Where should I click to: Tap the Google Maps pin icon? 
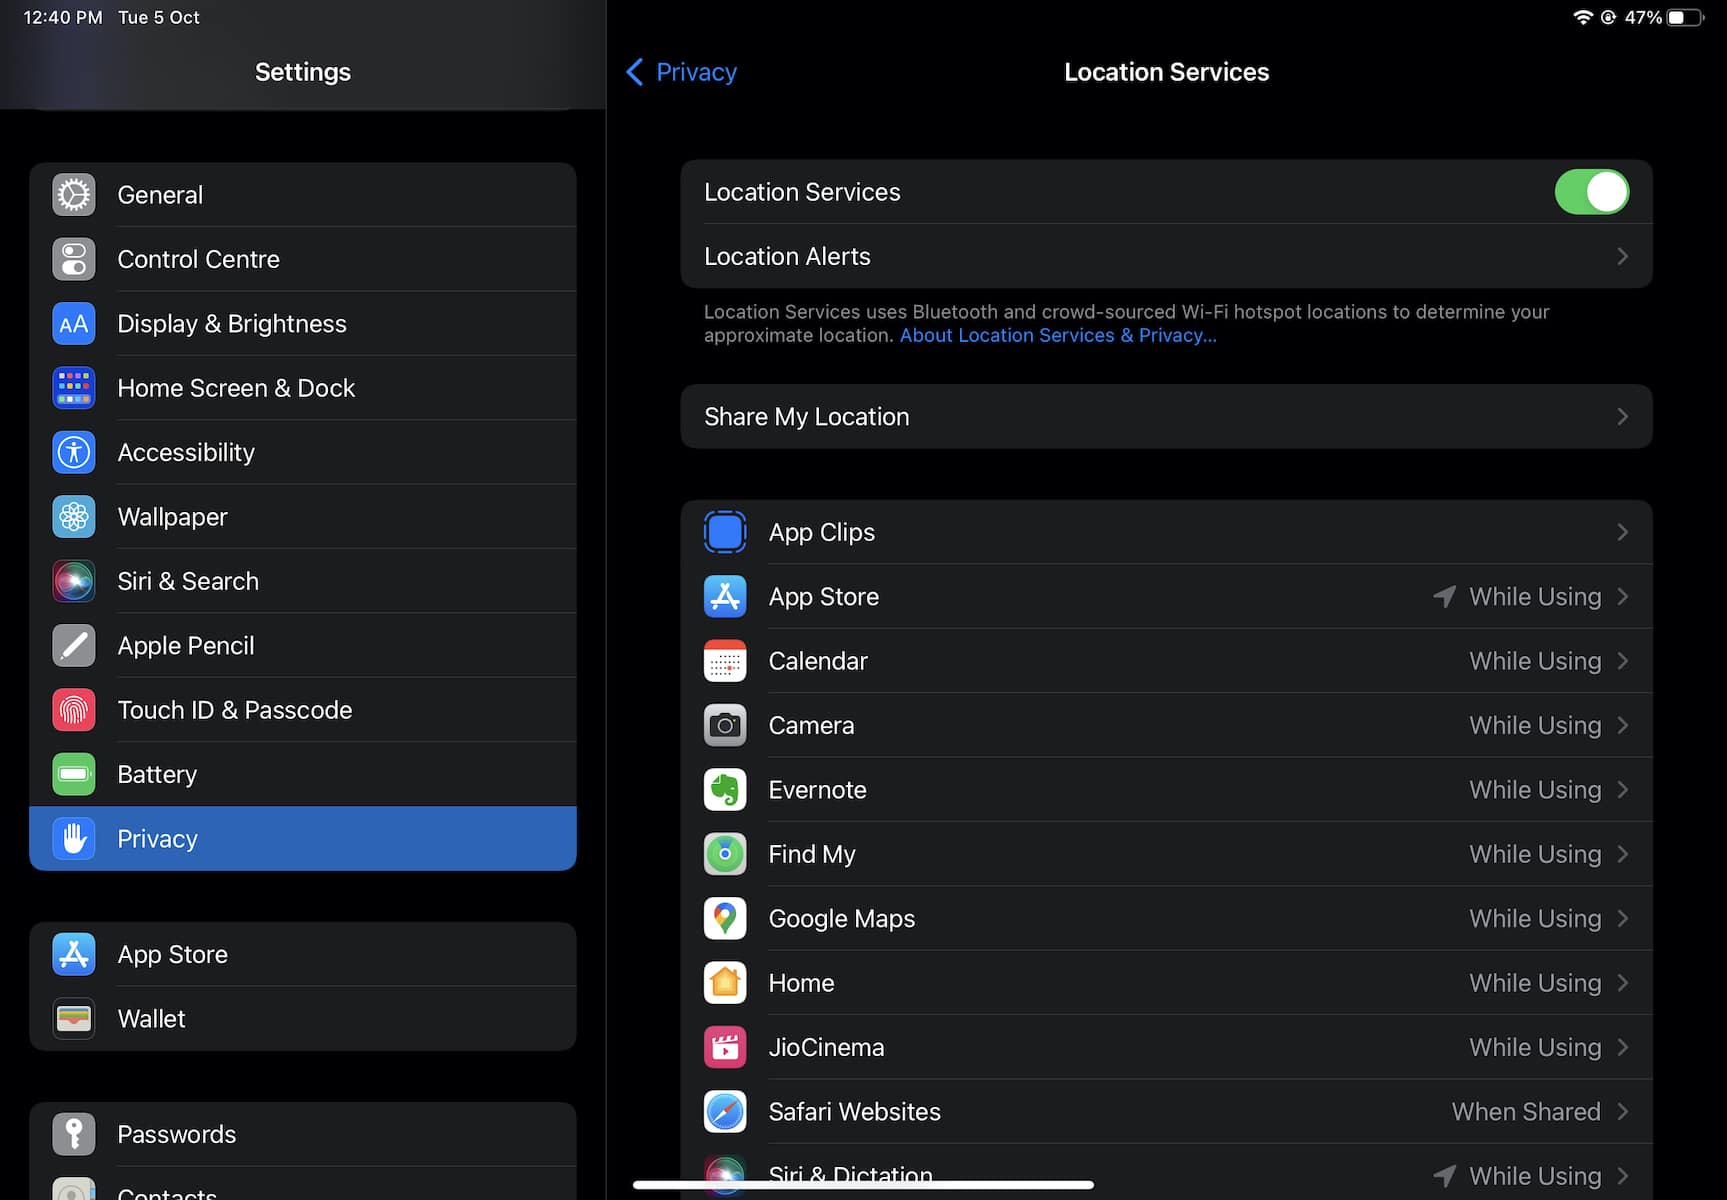tap(725, 919)
